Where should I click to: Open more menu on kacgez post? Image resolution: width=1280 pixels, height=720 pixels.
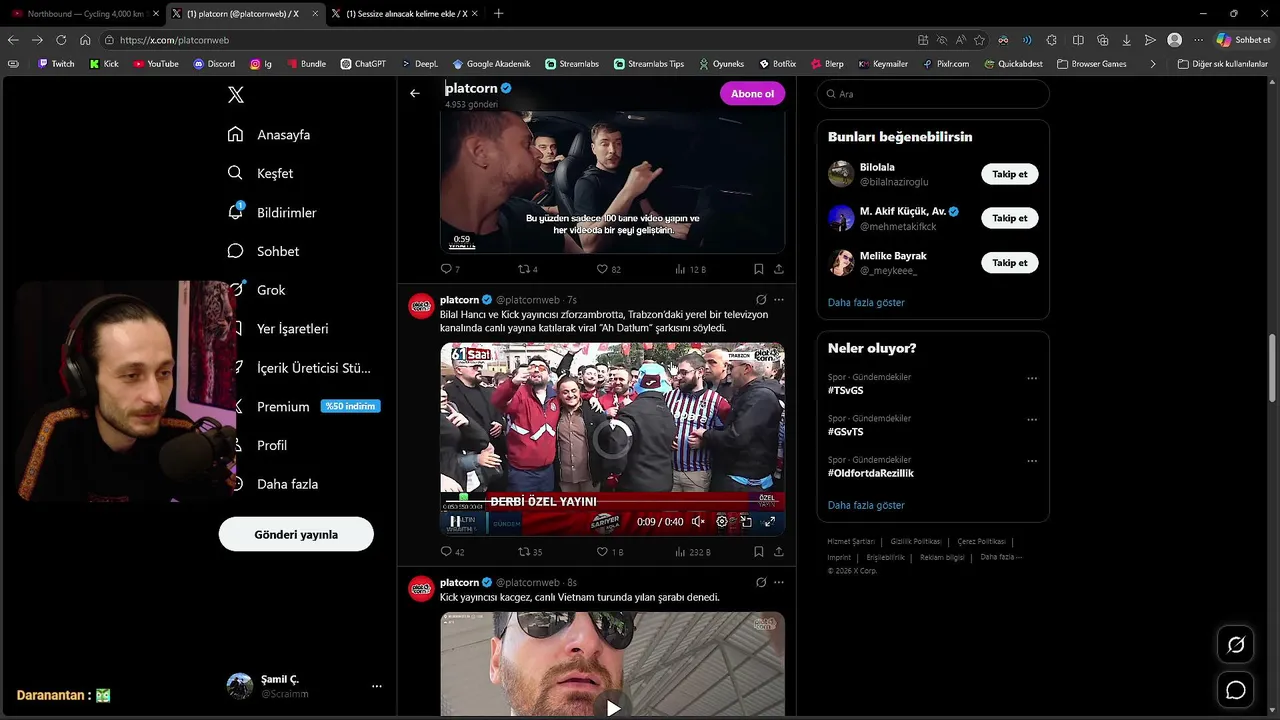[779, 582]
